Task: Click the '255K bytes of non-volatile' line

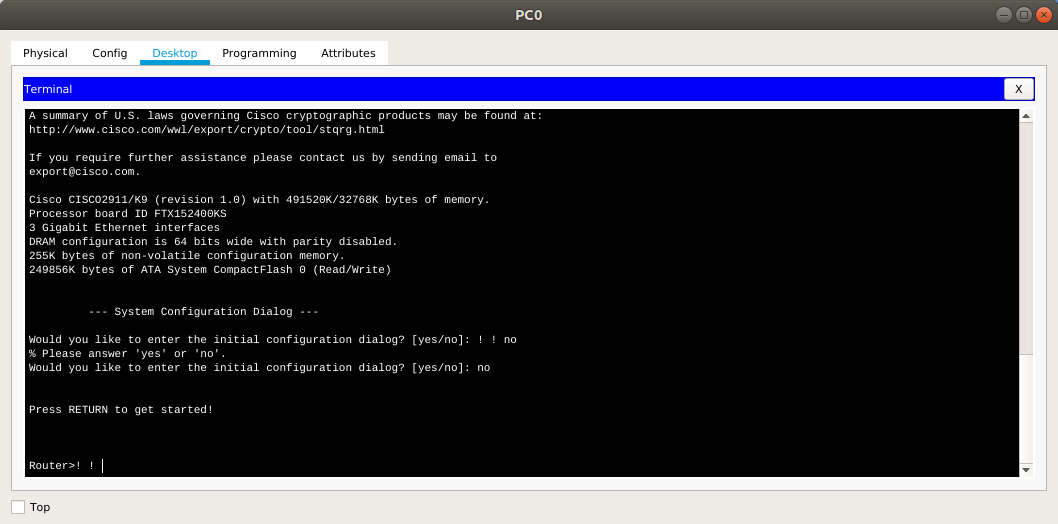Action: coord(187,256)
